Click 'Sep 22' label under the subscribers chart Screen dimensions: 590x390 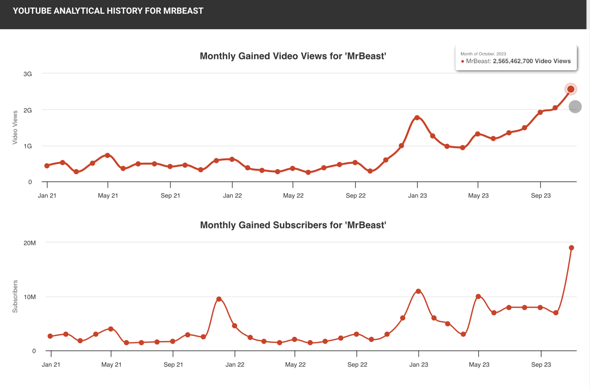click(357, 365)
